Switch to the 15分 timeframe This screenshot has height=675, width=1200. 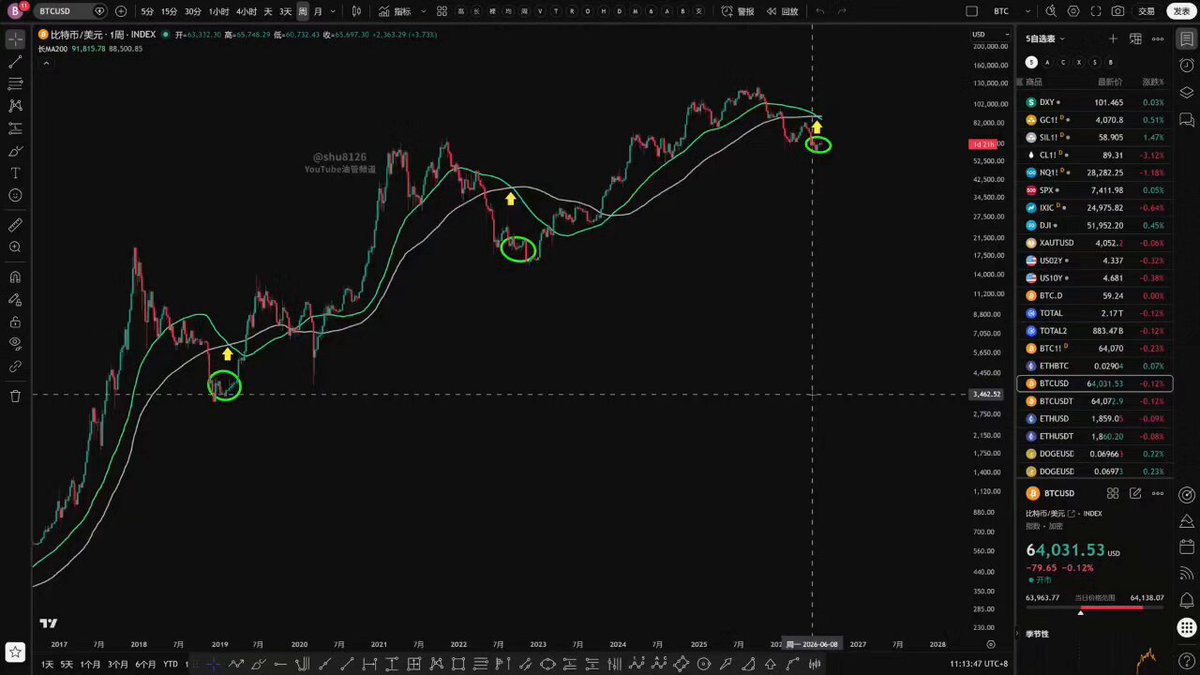coord(170,11)
